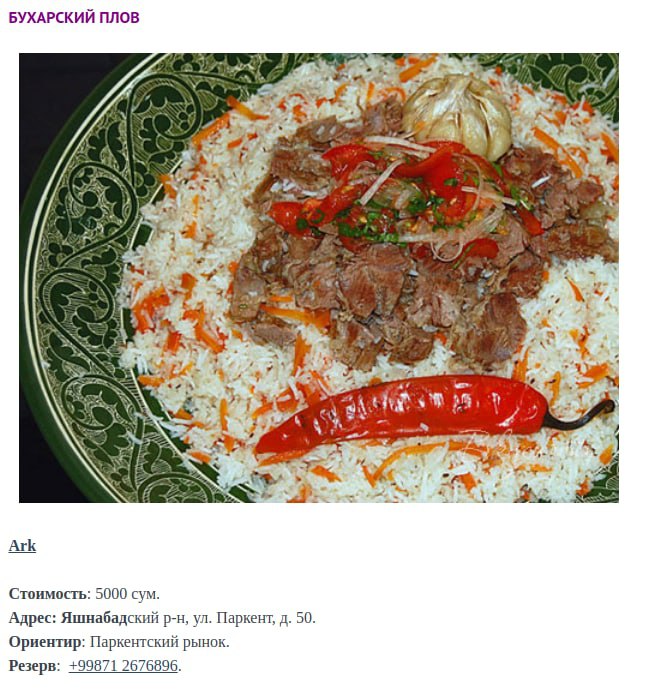656x693 pixels.
Task: Click the БУХАРСКИЙ ПЛОВ heading
Action: [74, 17]
